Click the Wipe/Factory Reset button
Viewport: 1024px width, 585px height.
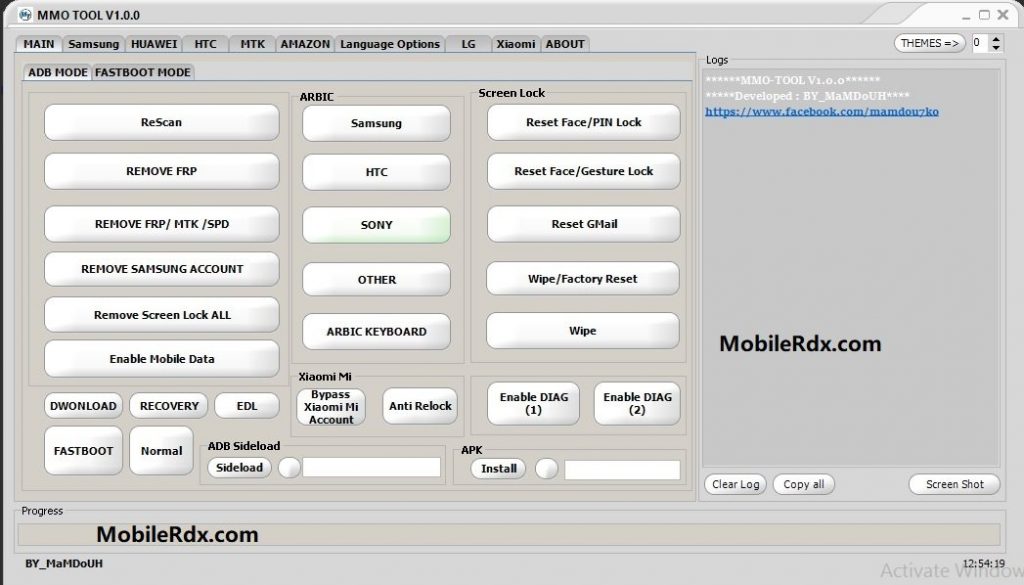coord(583,279)
